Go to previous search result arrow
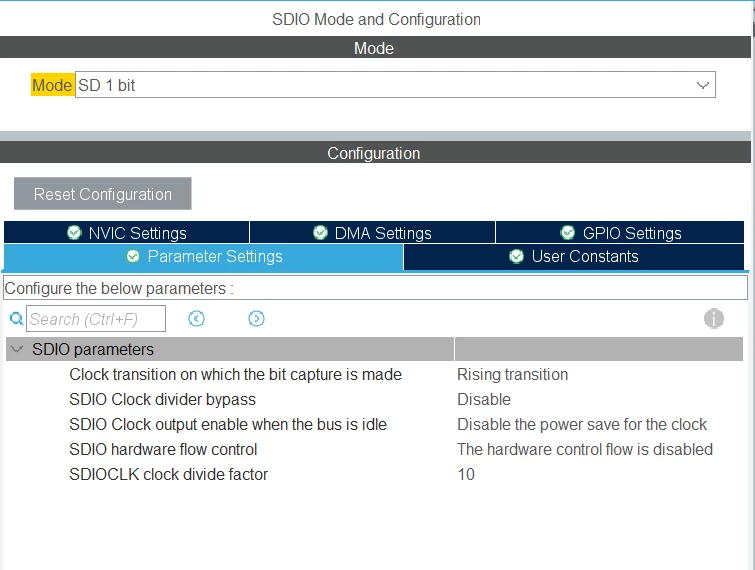This screenshot has height=570, width=755. [x=196, y=319]
